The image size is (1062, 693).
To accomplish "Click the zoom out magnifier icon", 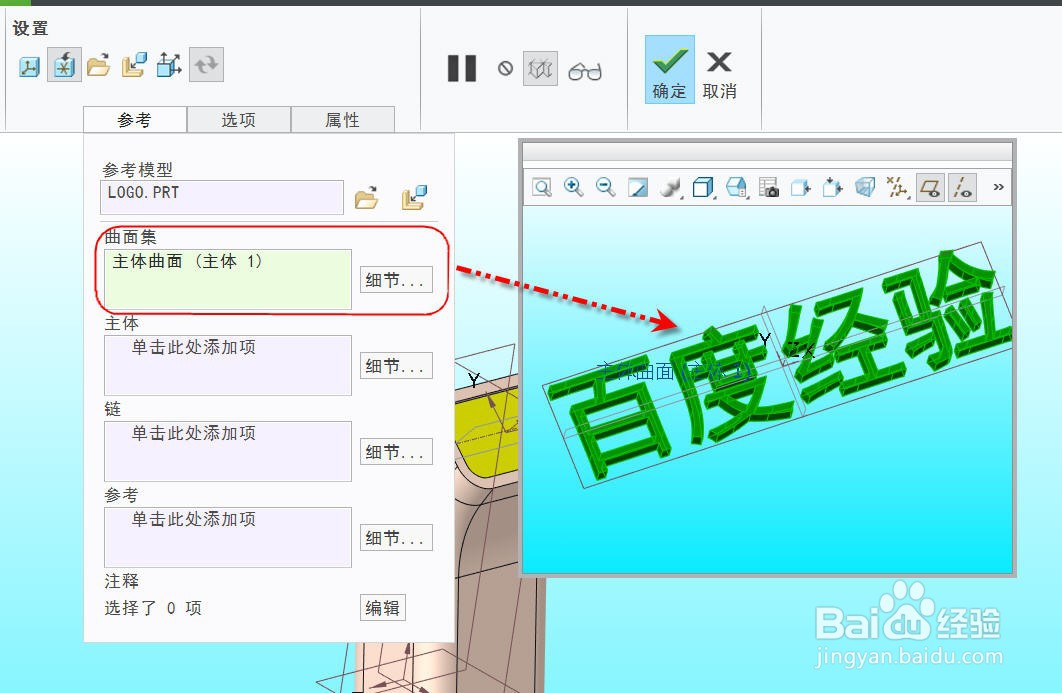I will point(606,187).
